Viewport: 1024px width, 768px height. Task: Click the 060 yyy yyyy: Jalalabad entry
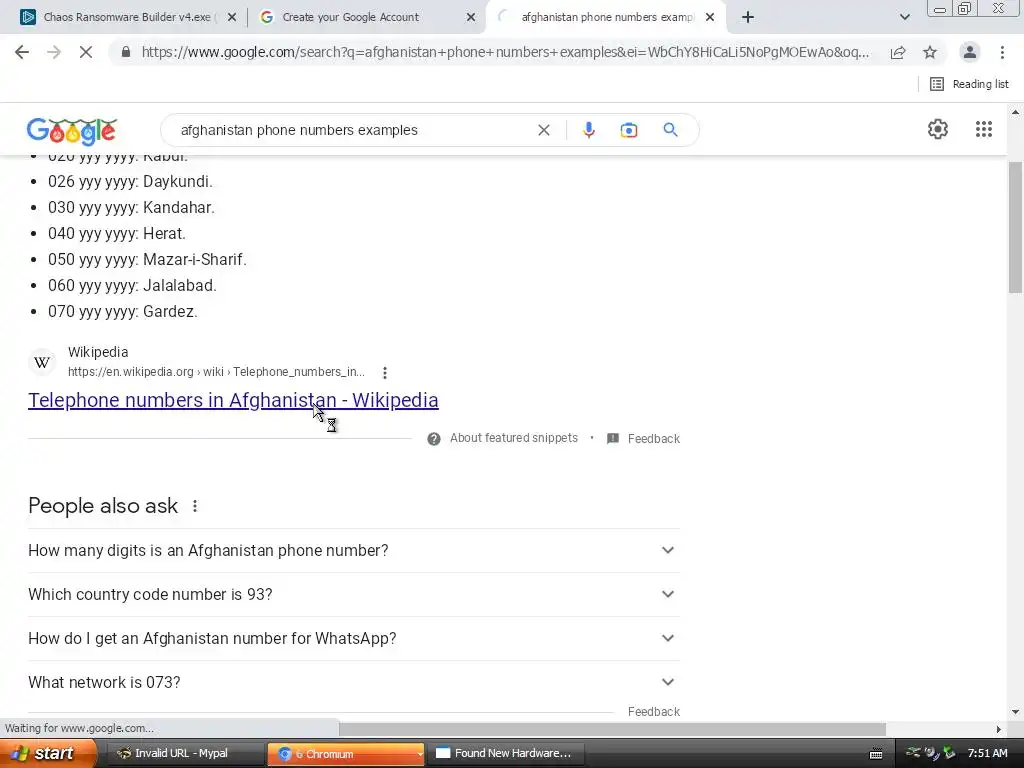(132, 285)
